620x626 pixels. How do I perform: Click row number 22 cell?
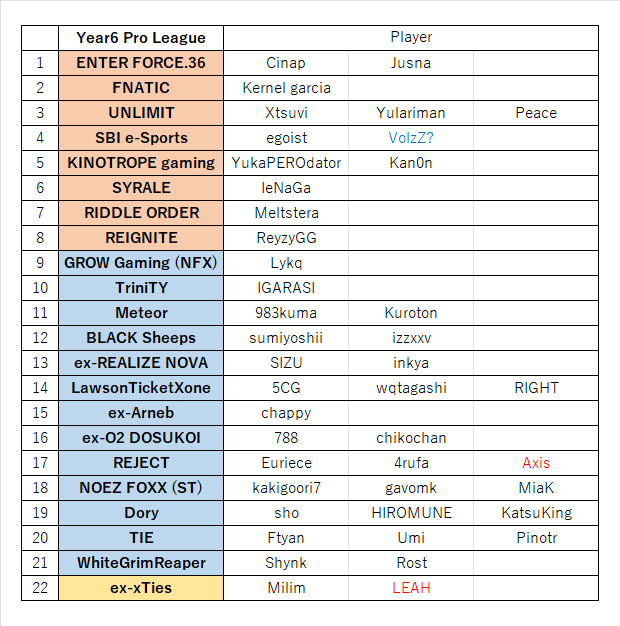coord(40,588)
